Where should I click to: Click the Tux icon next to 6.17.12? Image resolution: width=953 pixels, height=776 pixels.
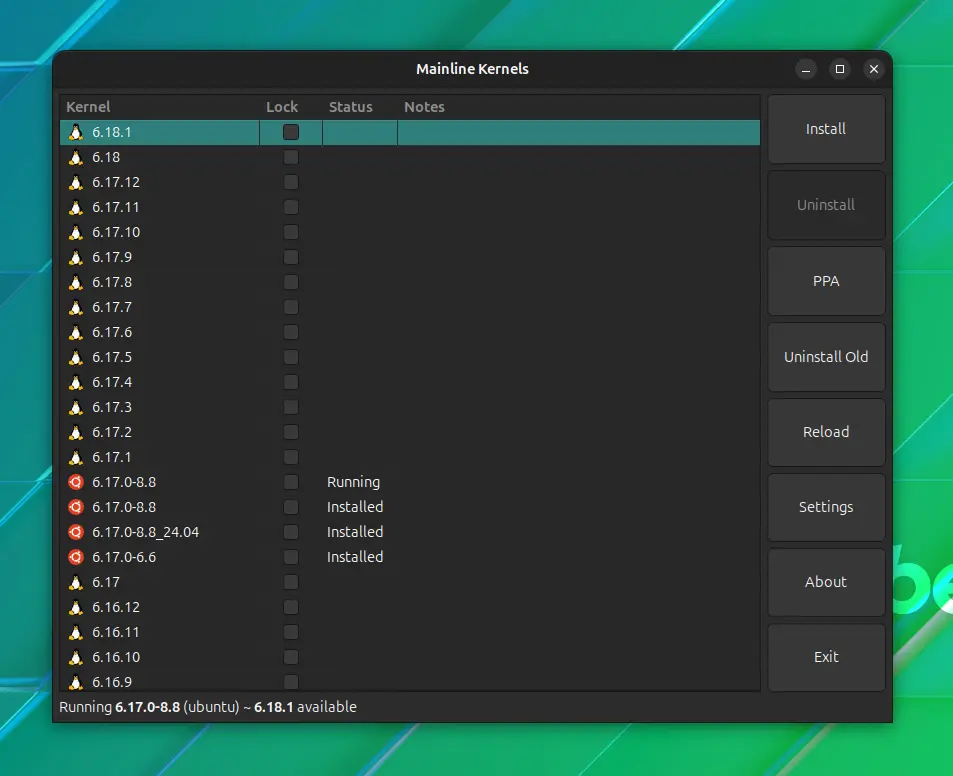pos(76,182)
